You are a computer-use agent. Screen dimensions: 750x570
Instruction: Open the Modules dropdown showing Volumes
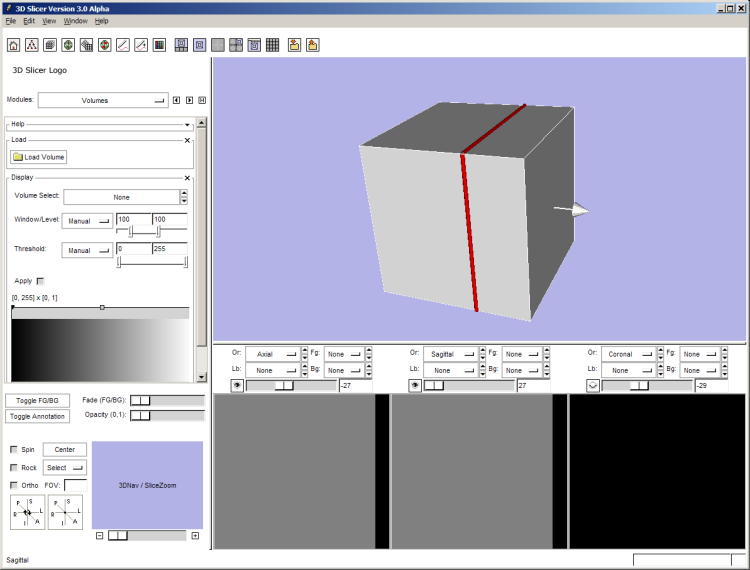pos(103,100)
